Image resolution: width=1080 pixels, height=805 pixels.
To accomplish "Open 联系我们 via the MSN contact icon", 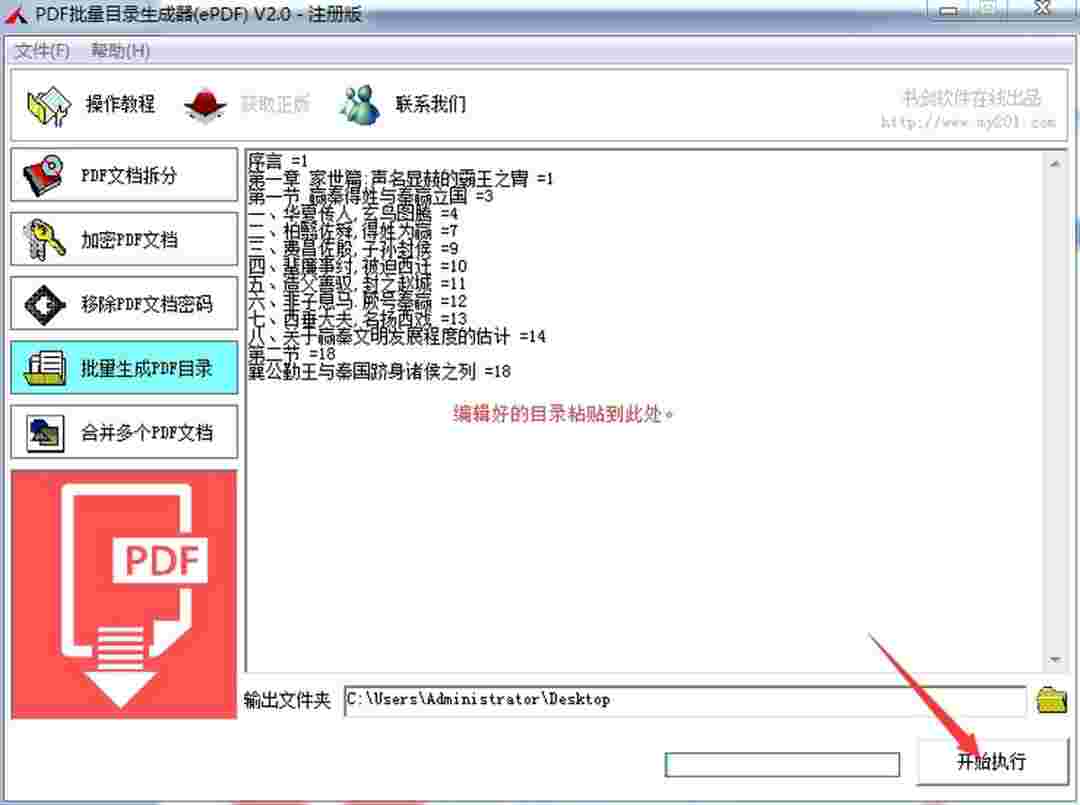I will pos(358,104).
